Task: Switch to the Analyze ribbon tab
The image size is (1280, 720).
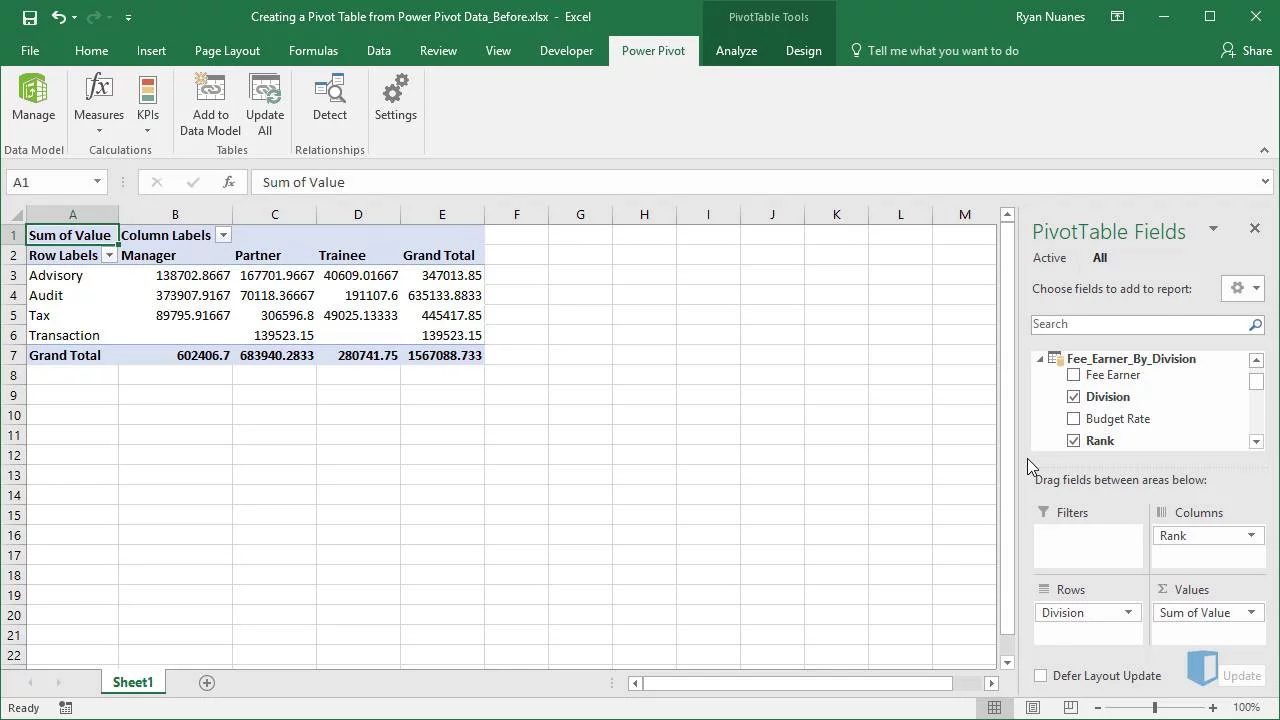Action: 736,51
